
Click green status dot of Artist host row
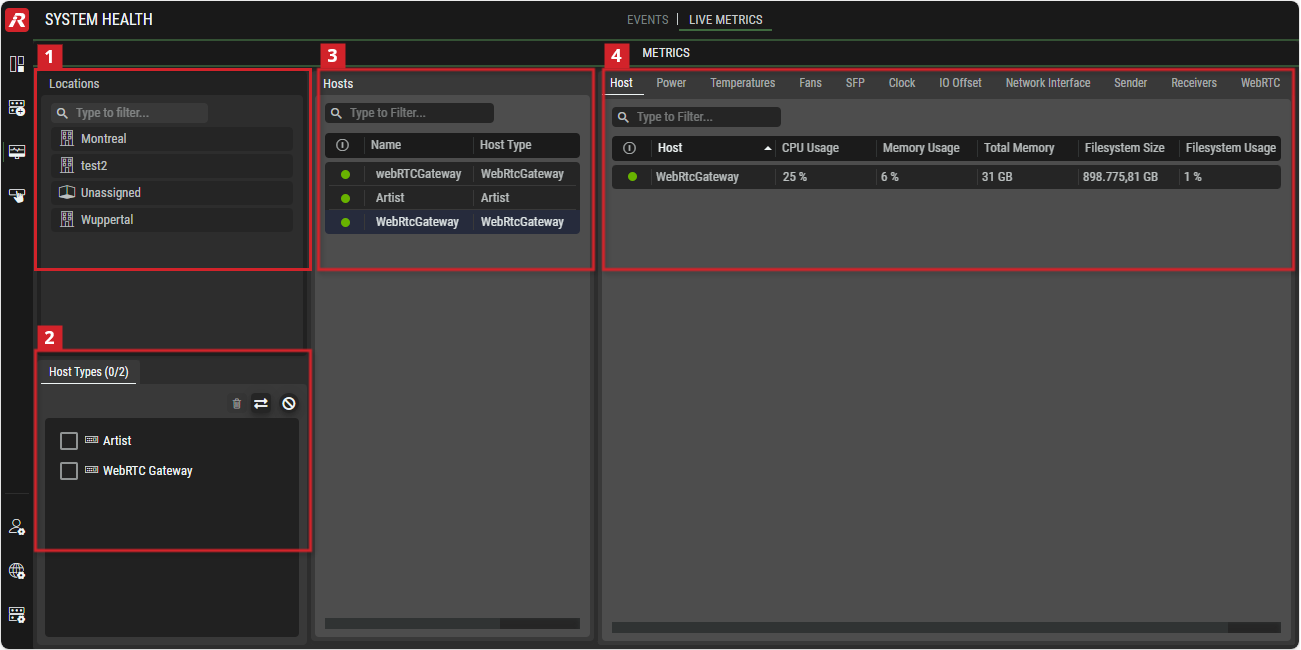click(345, 198)
